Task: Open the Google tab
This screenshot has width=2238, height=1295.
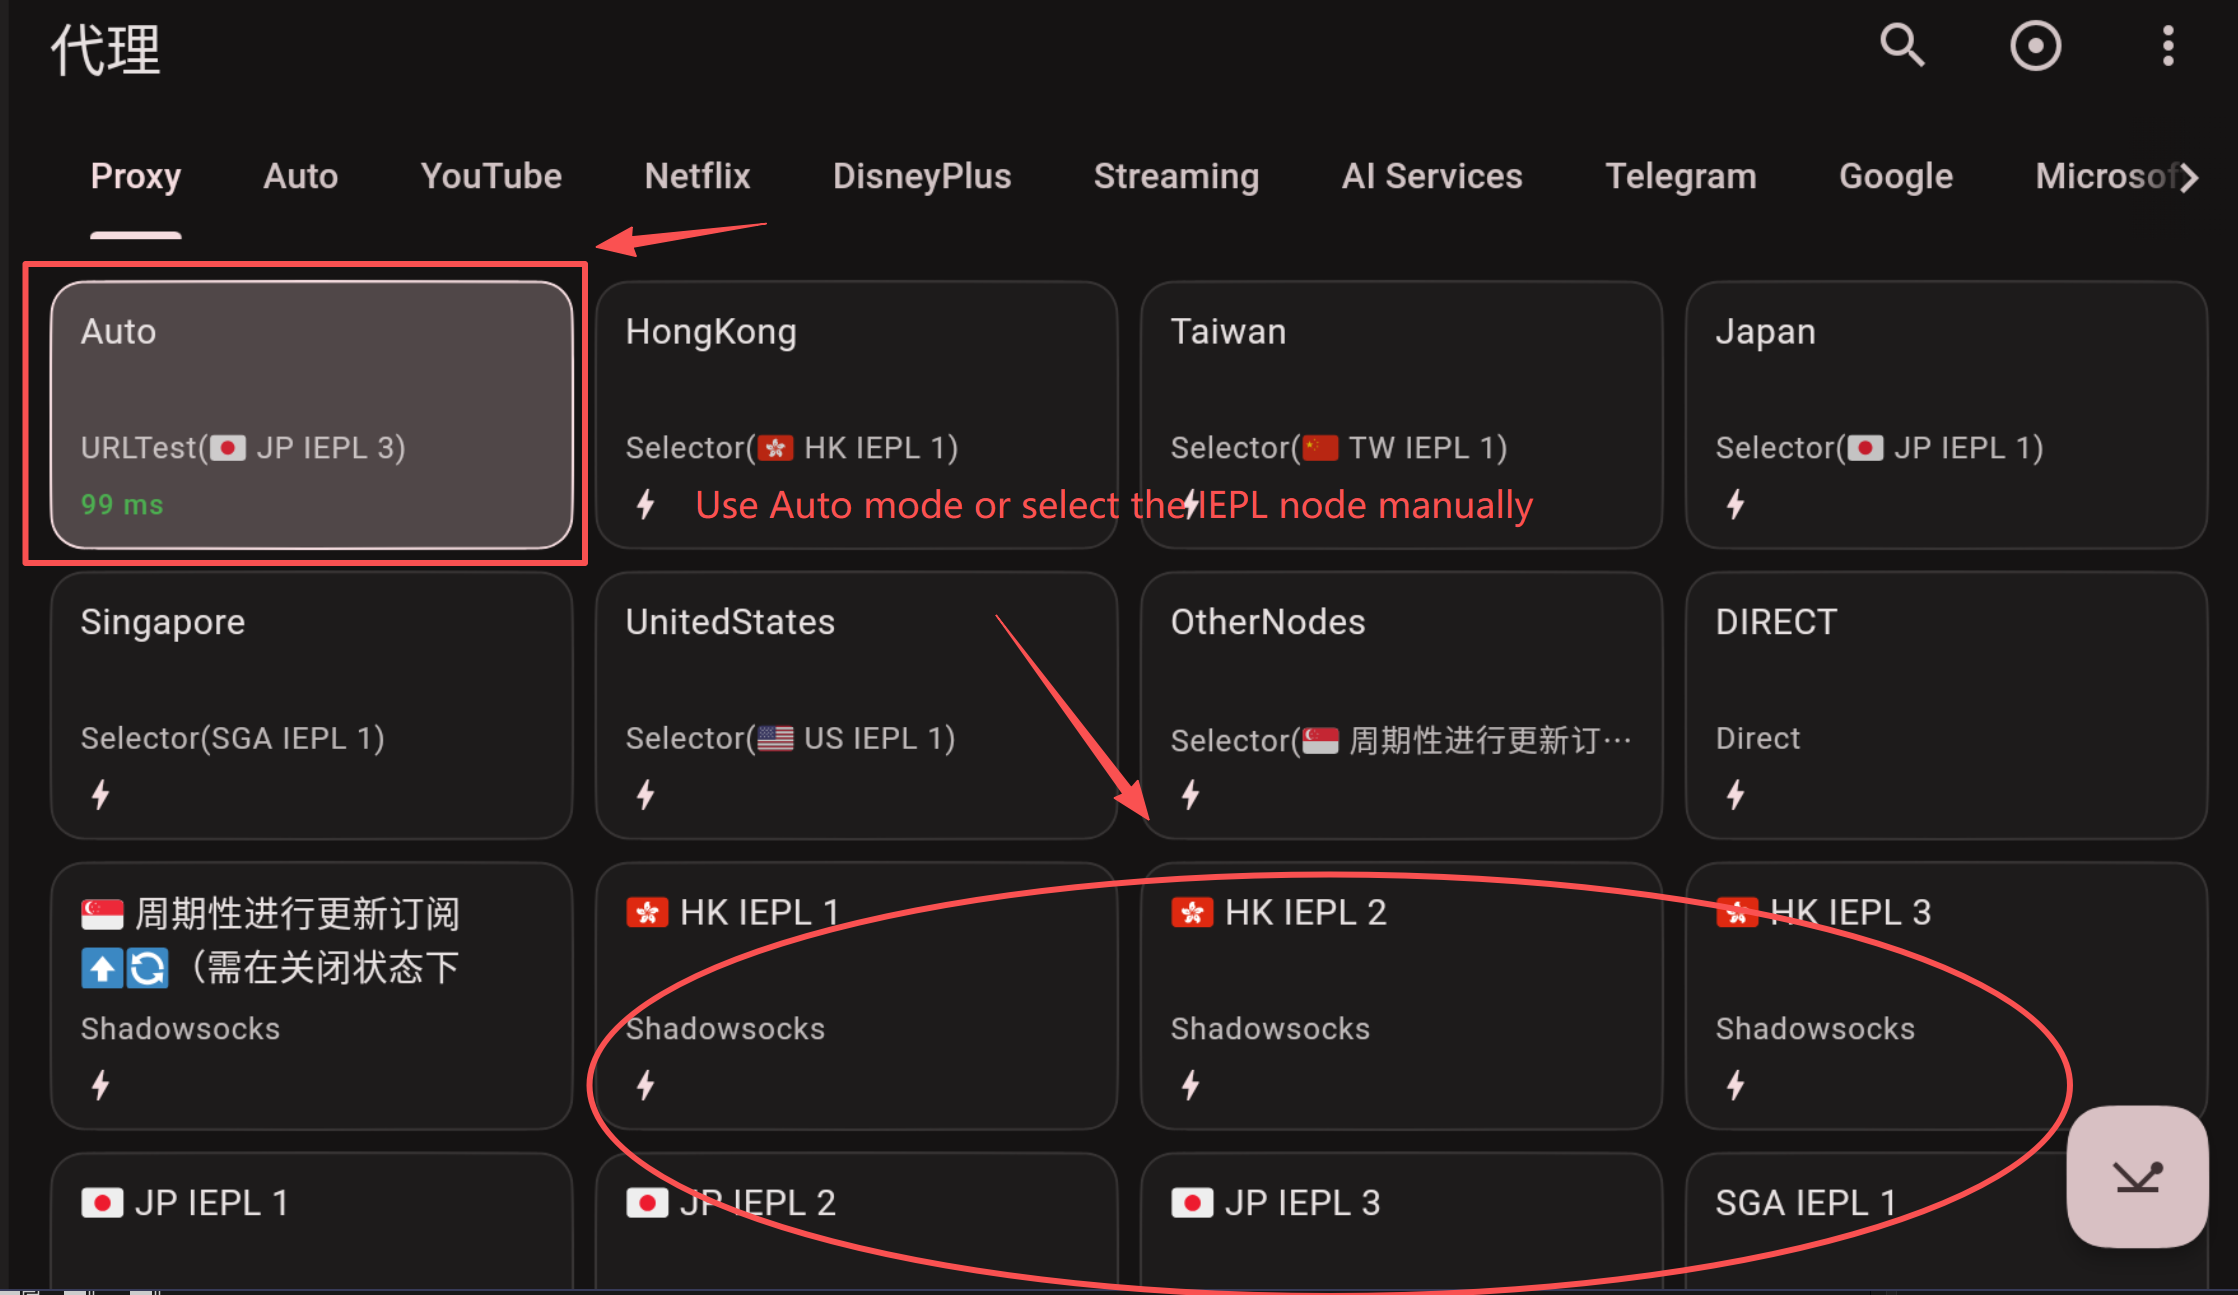Action: 1896,176
